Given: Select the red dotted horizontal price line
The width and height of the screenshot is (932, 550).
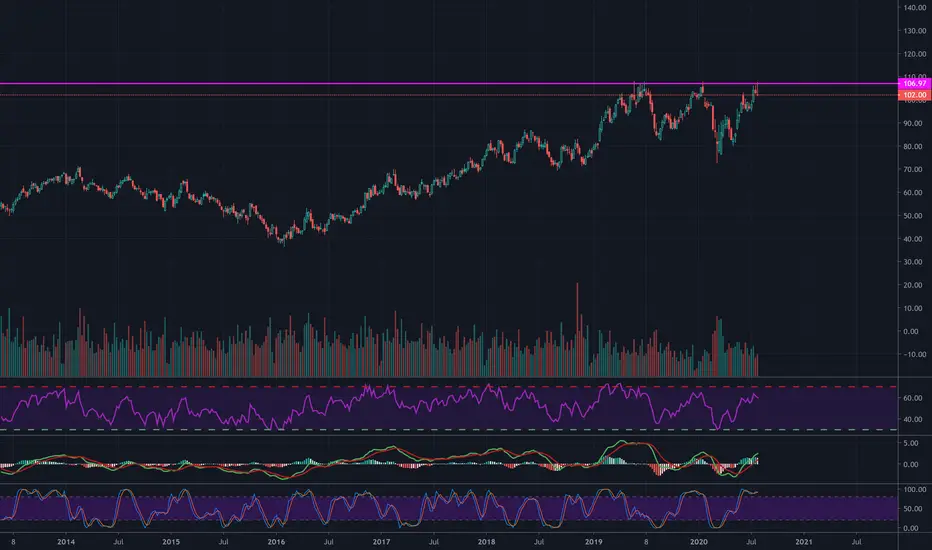Looking at the screenshot, I should 449,95.
